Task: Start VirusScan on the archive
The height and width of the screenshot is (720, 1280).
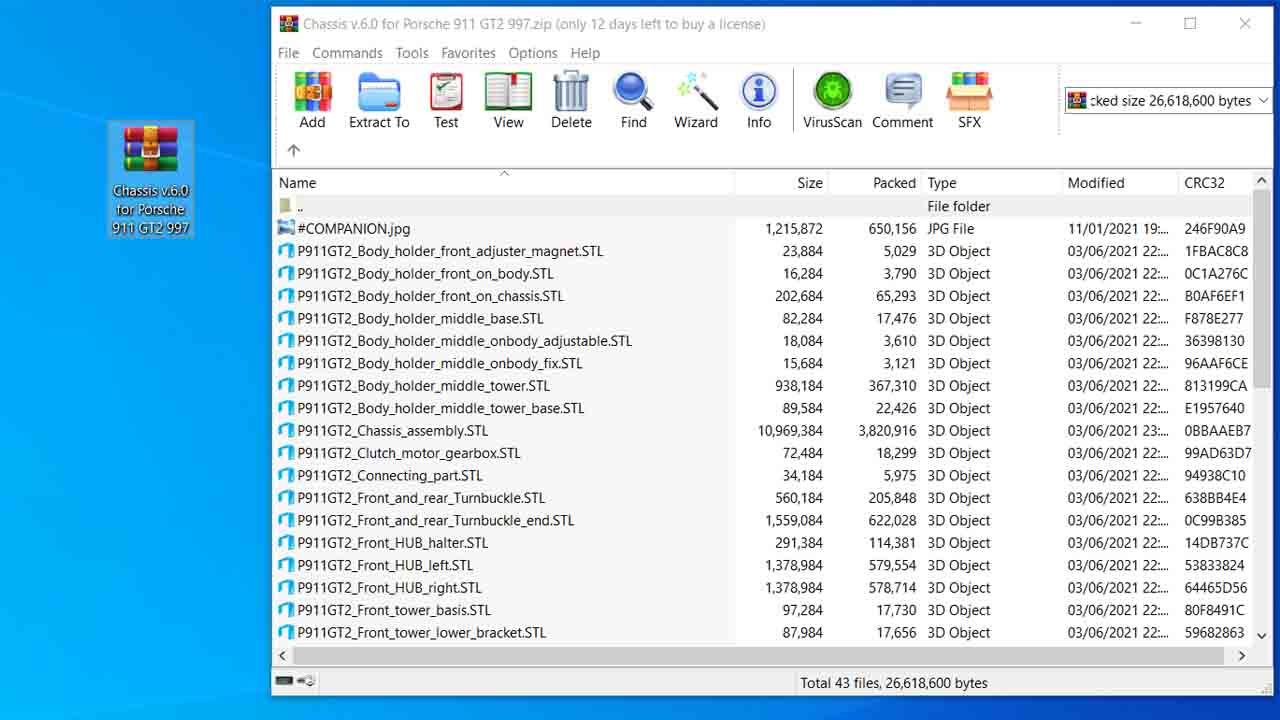Action: point(832,100)
